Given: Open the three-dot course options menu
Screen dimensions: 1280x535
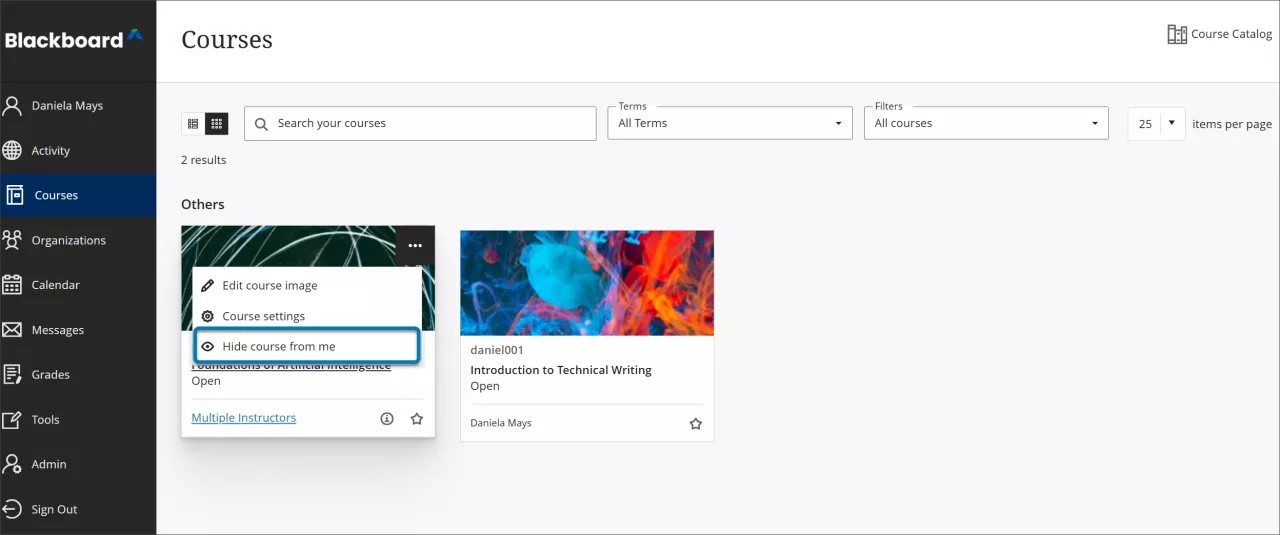Looking at the screenshot, I should tap(415, 246).
